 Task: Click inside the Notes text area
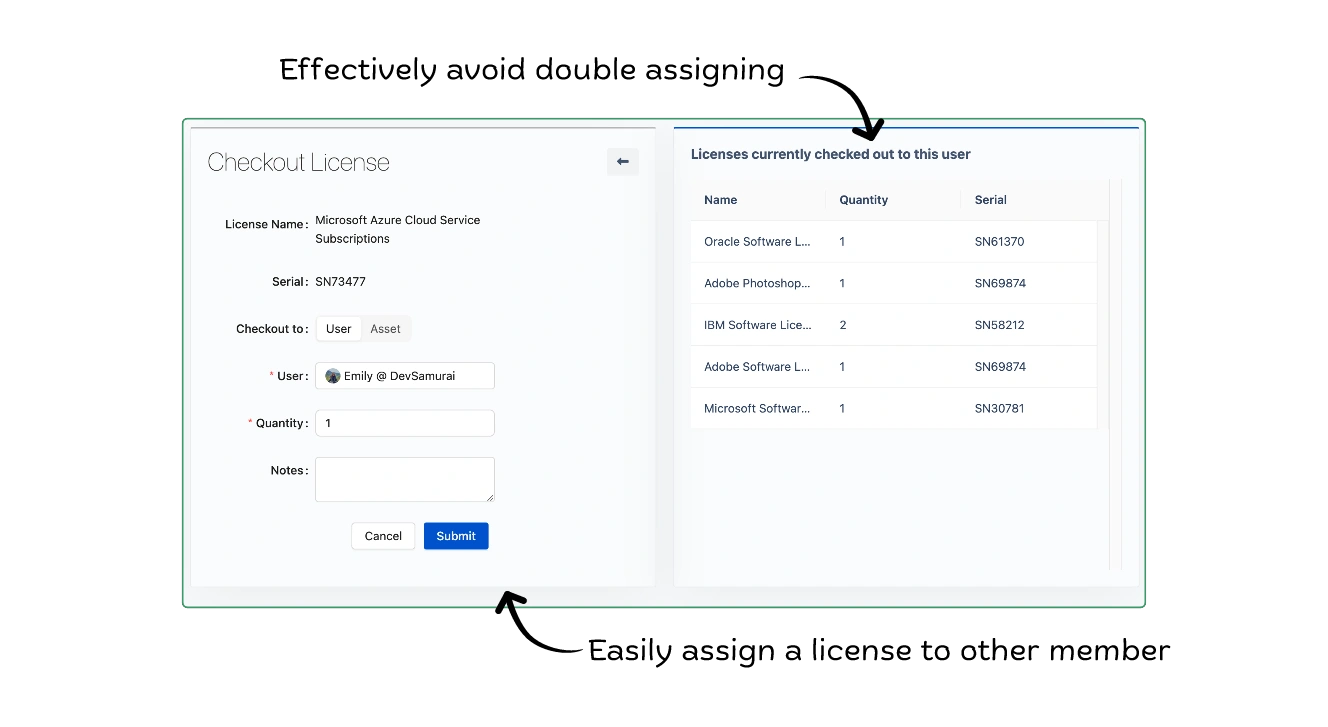click(x=405, y=479)
